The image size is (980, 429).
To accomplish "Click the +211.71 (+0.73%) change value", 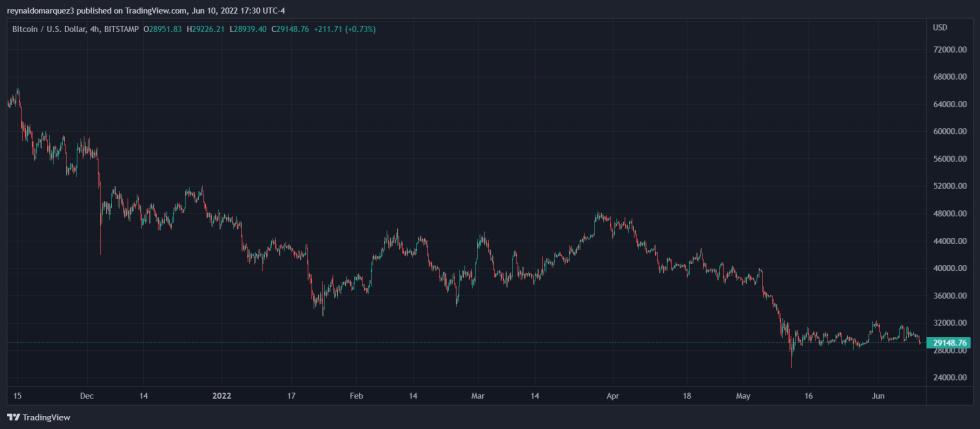I will click(x=346, y=28).
